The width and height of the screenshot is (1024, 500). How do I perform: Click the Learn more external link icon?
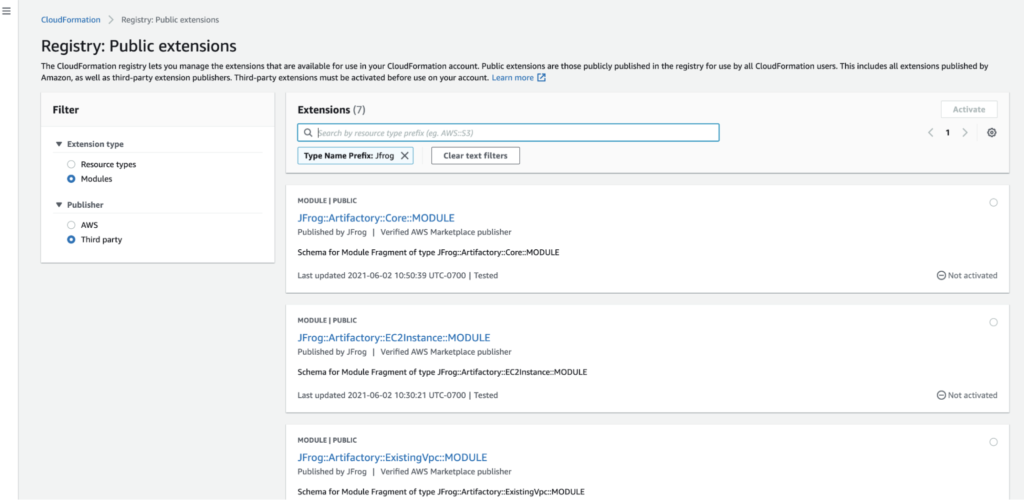pyautogui.click(x=541, y=78)
